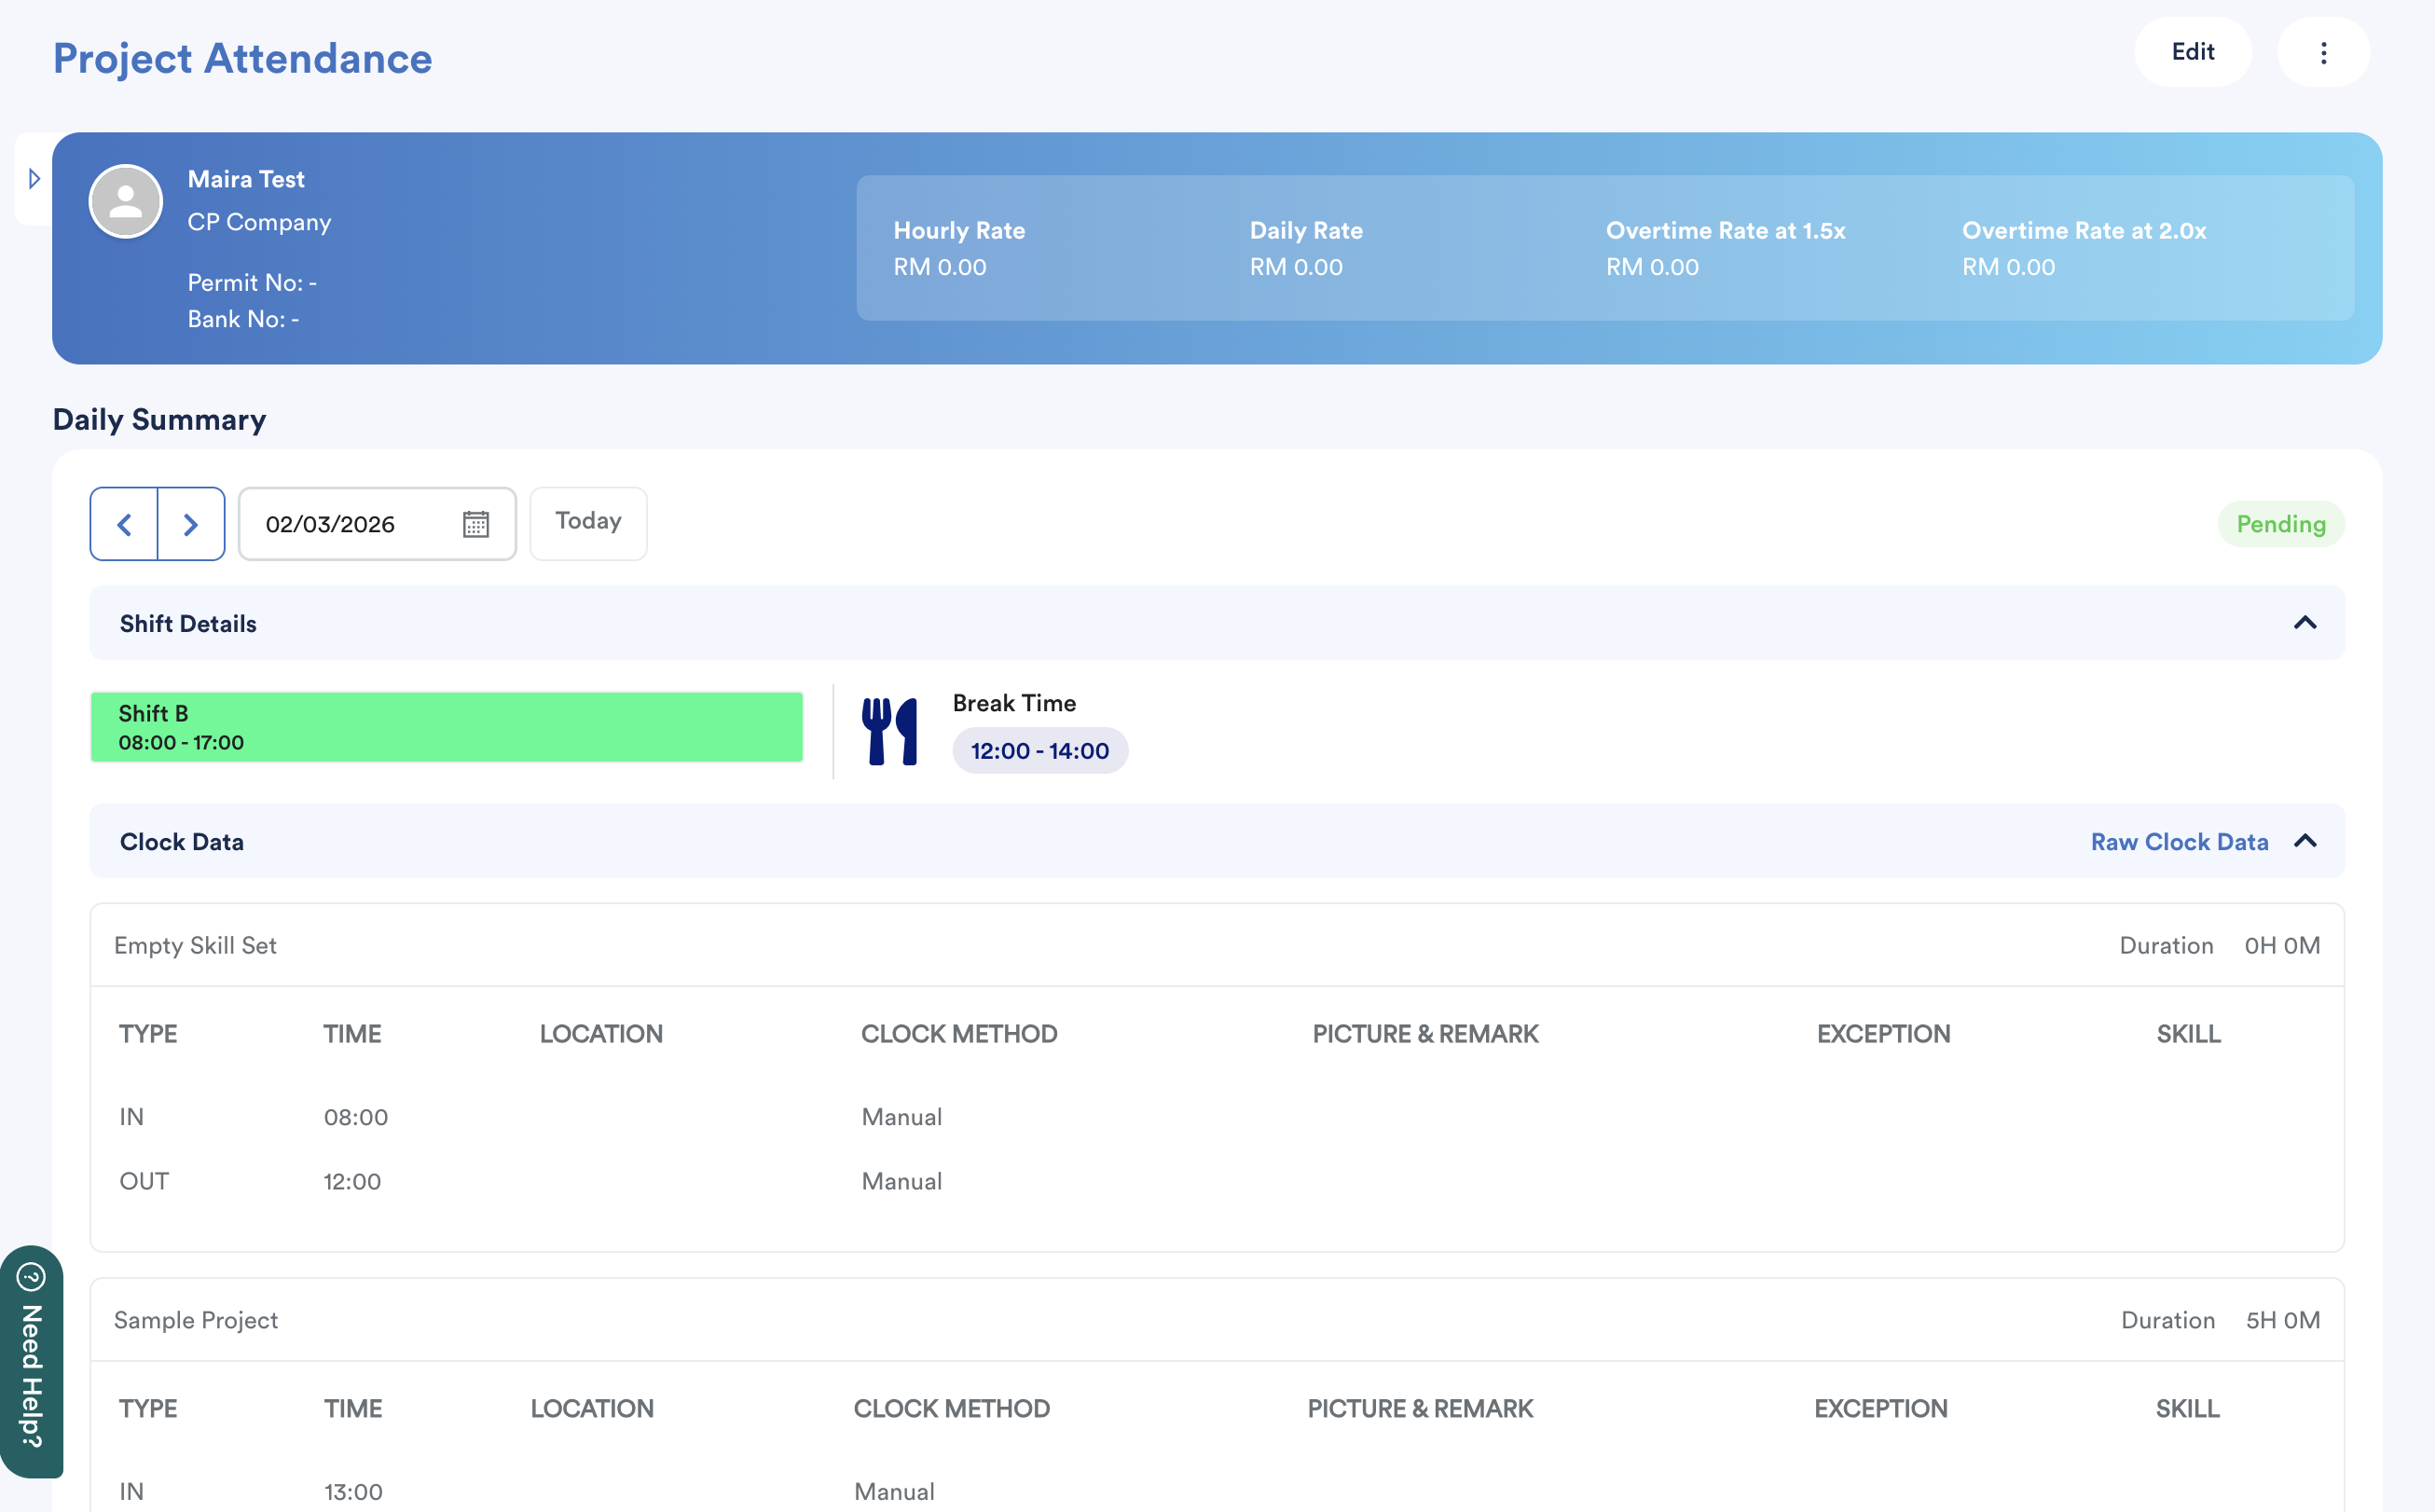Expand the sidebar triangle arrow
Viewport: 2435px width, 1512px height.
coord(34,179)
